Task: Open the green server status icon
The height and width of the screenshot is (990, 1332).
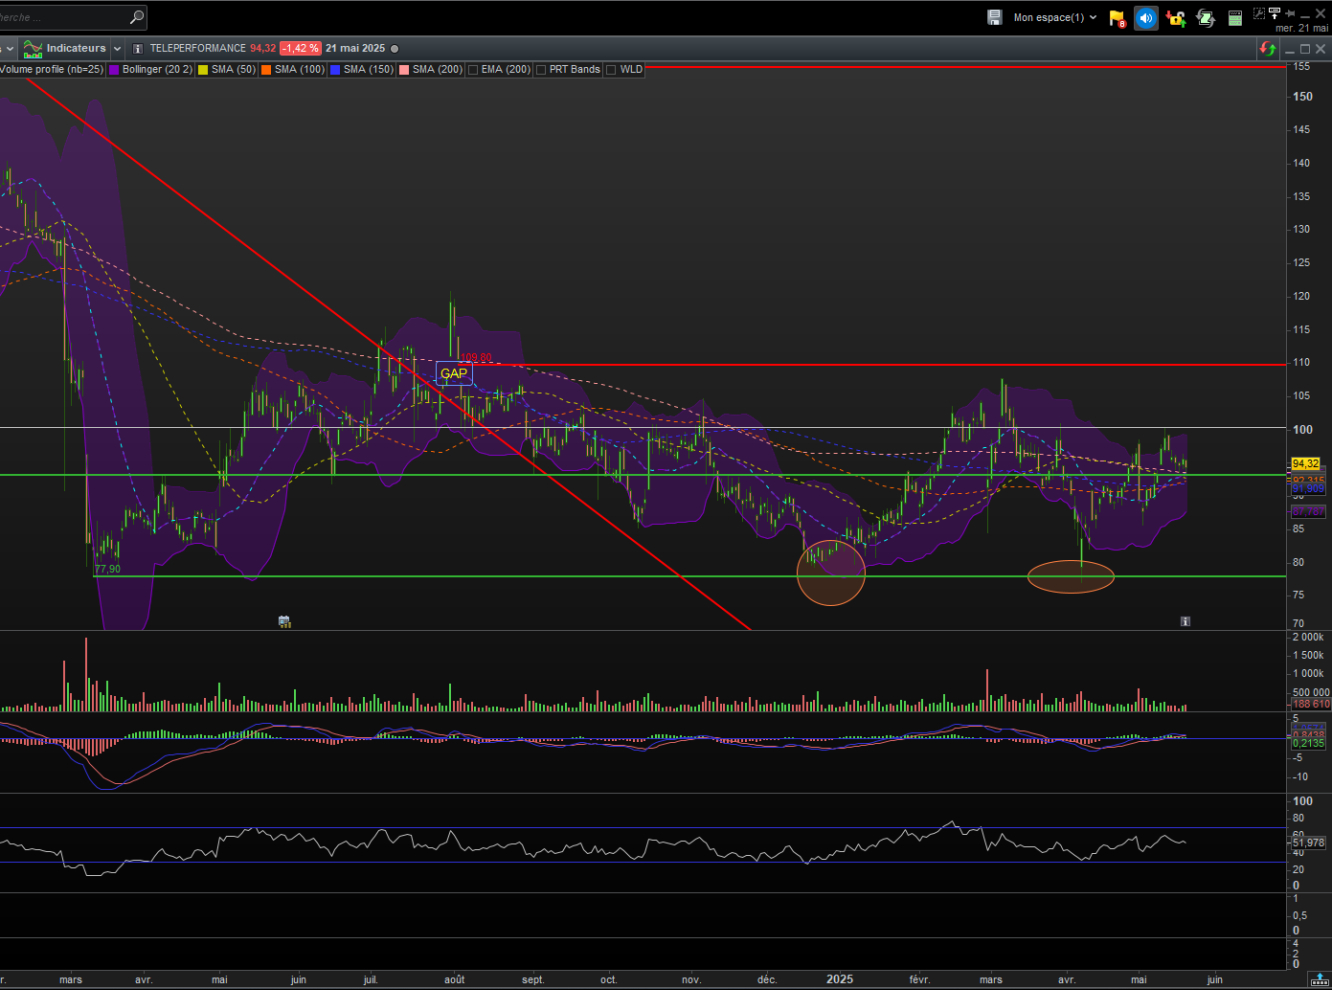Action: [1235, 18]
